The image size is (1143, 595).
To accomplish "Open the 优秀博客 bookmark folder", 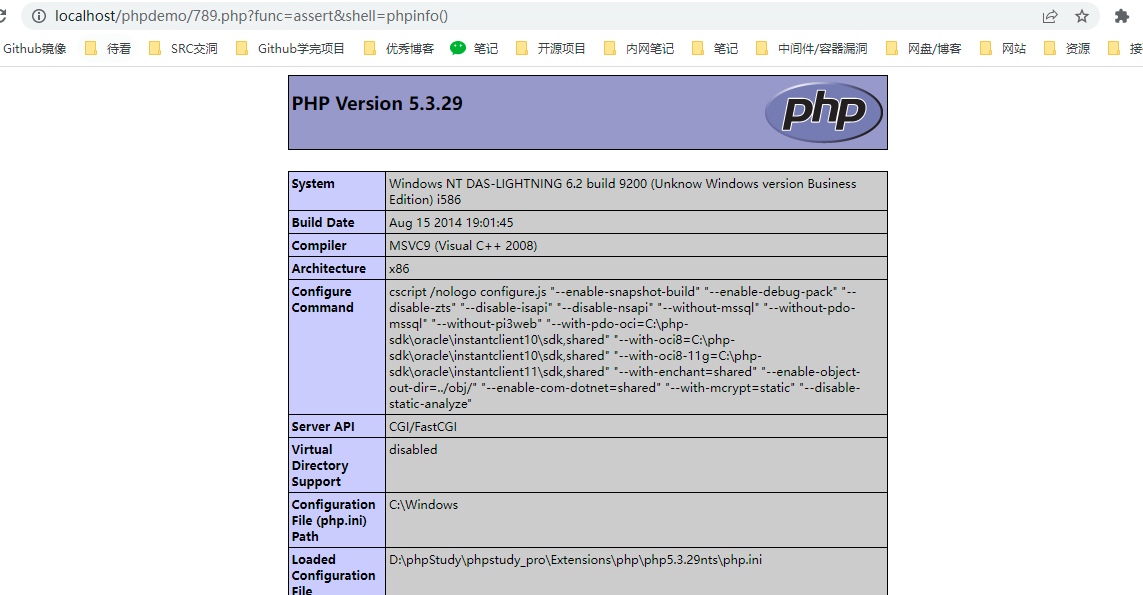I will point(399,49).
